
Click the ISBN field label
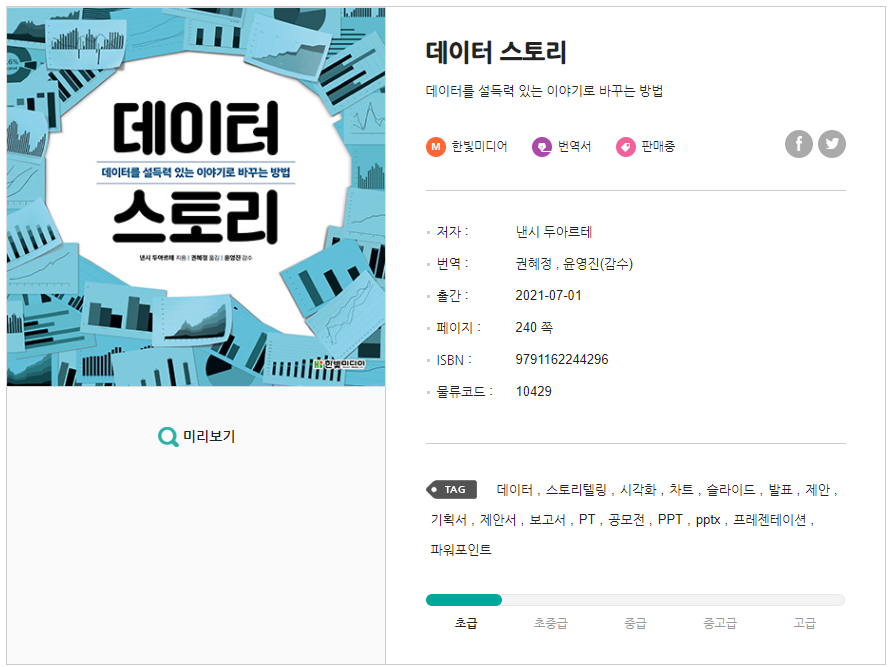(x=454, y=360)
